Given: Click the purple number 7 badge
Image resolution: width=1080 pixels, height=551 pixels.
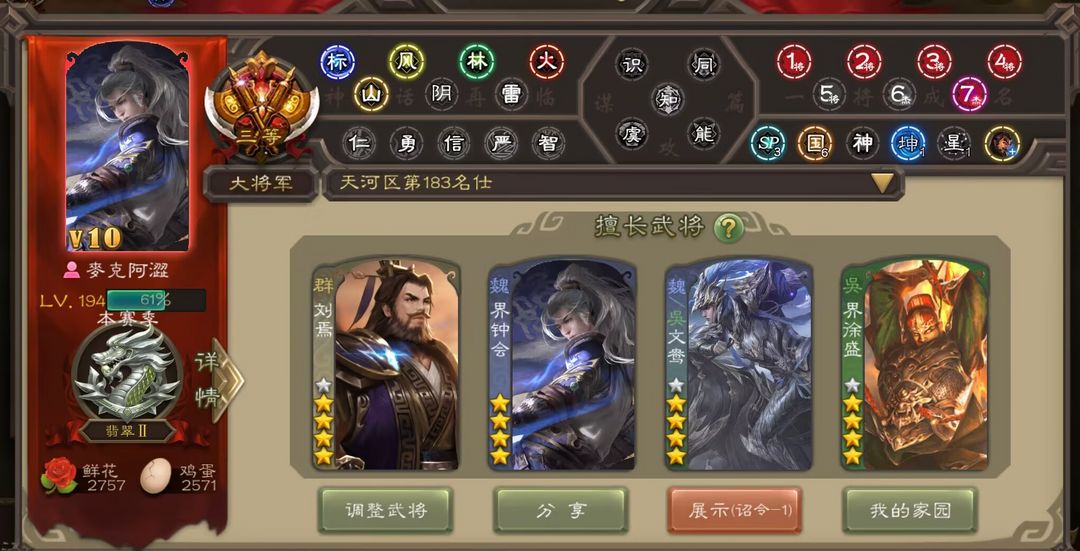Looking at the screenshot, I should tap(970, 94).
